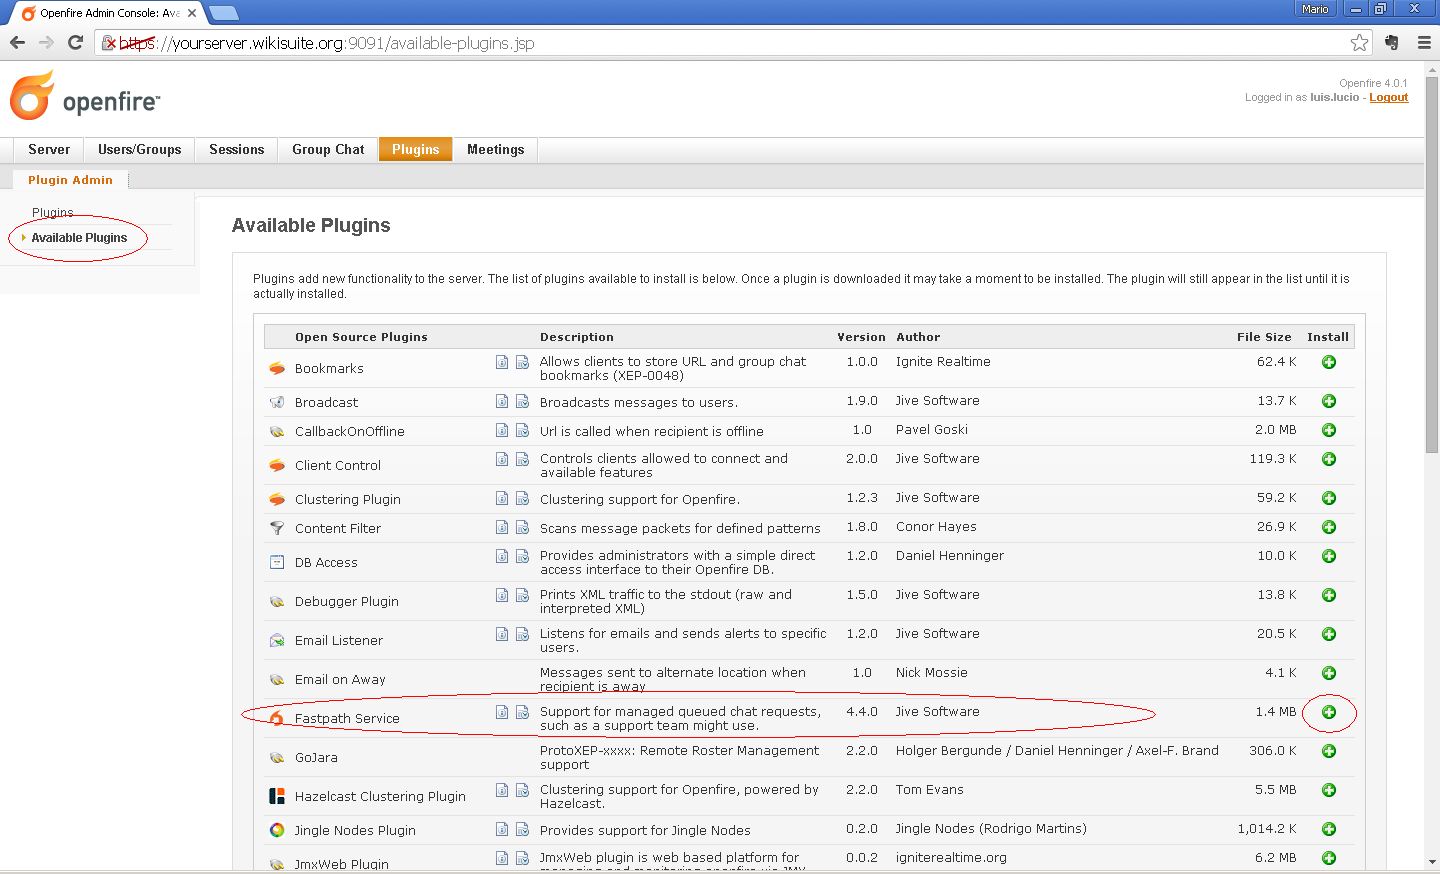1440x874 pixels.
Task: Bookmark this page with the star icon
Action: coord(1359,43)
